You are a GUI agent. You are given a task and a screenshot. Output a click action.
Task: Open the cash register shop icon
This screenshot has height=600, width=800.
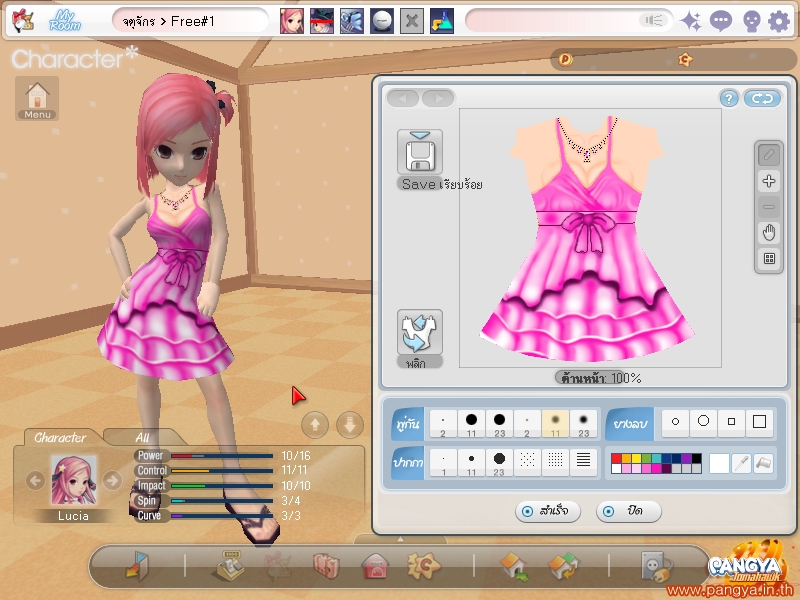point(228,566)
